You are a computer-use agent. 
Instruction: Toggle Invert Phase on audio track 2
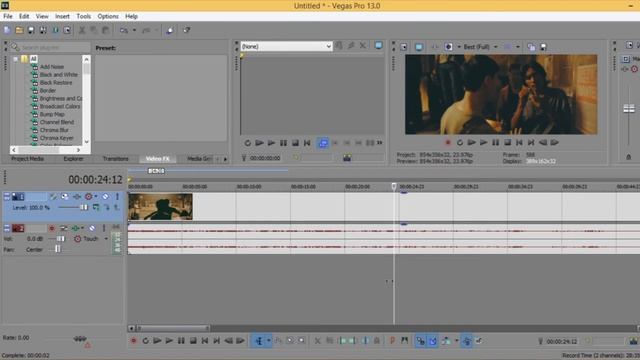tap(63, 228)
